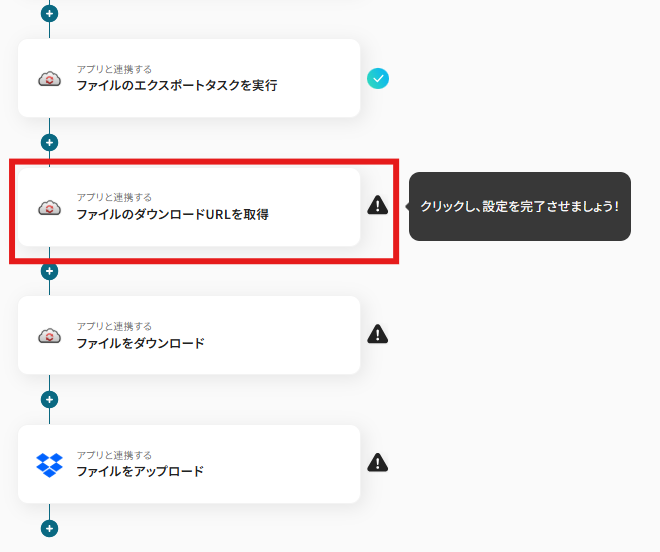
Task: Click the cloud app icon on export task step
Action: coord(50,79)
